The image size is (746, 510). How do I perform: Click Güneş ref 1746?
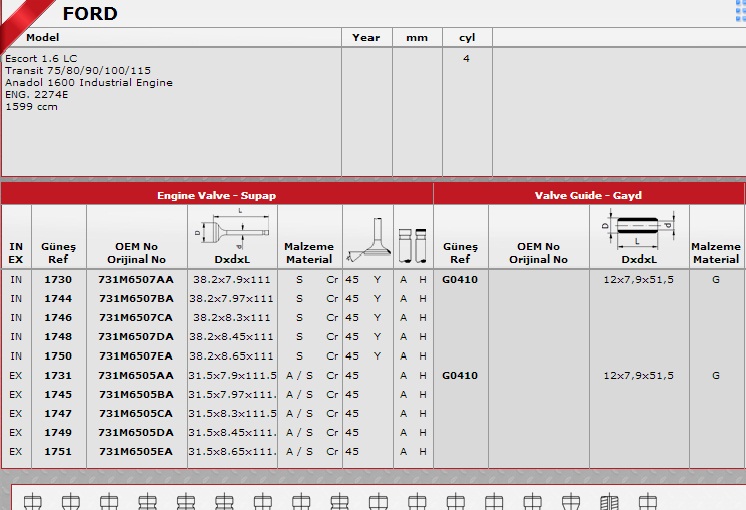point(58,318)
